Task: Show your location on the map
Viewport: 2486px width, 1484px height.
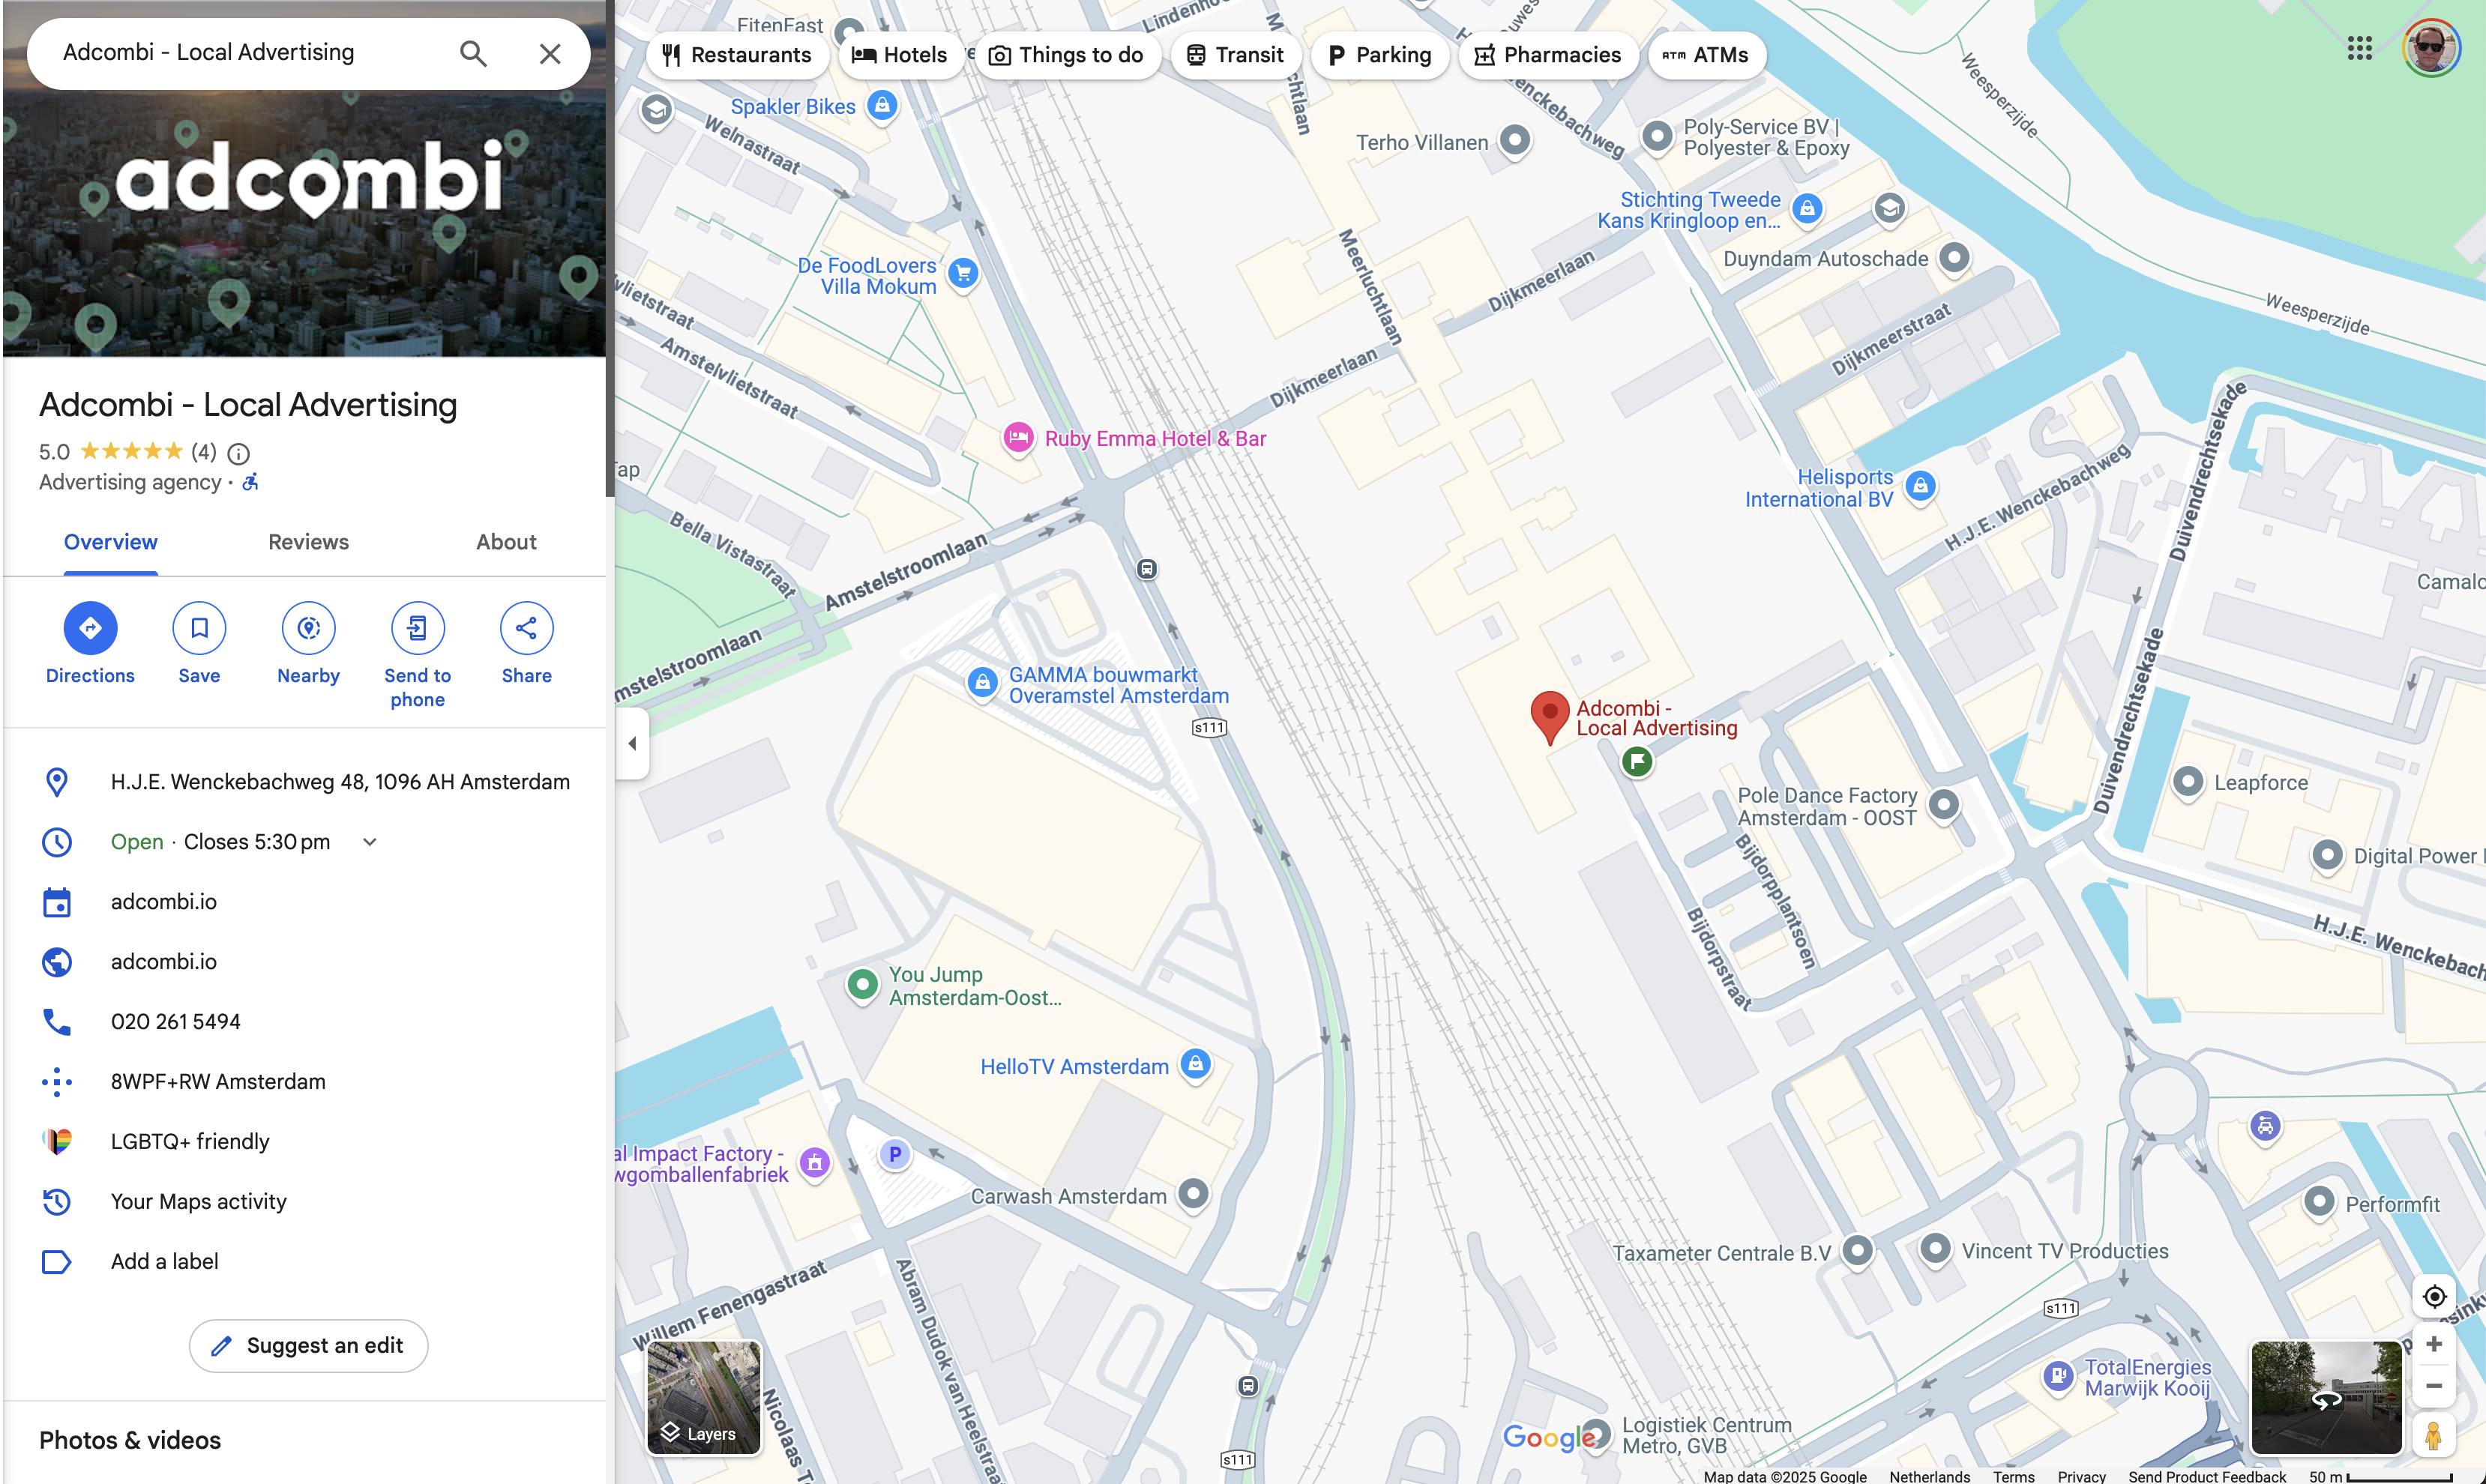Action: tap(2434, 1296)
